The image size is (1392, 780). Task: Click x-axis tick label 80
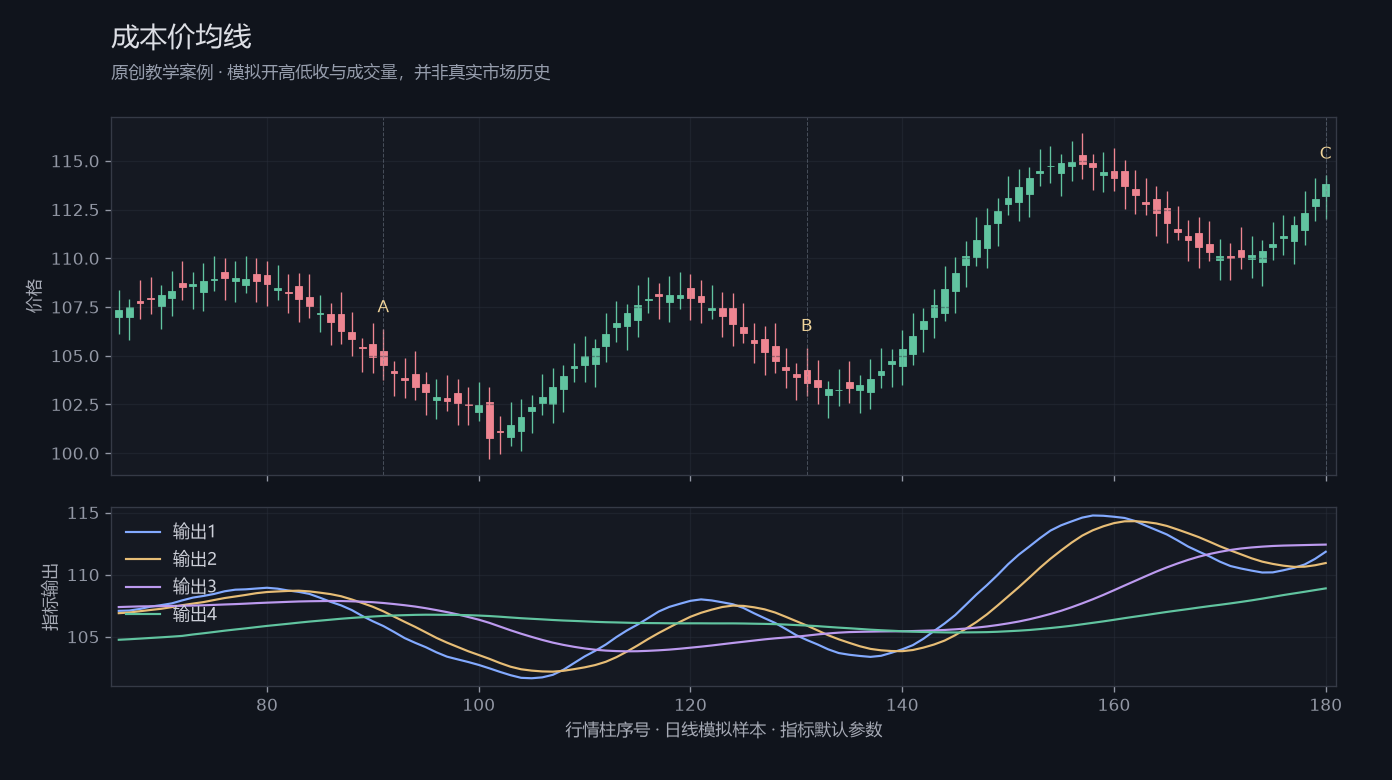pos(267,704)
